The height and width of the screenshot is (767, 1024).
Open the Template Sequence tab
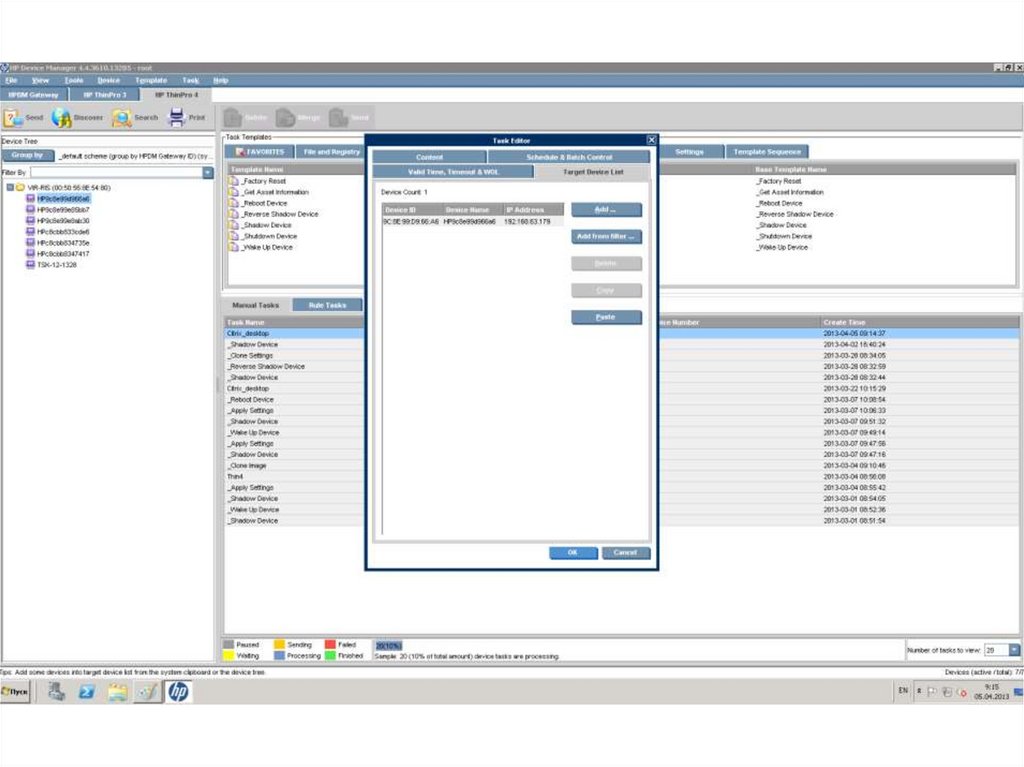767,152
